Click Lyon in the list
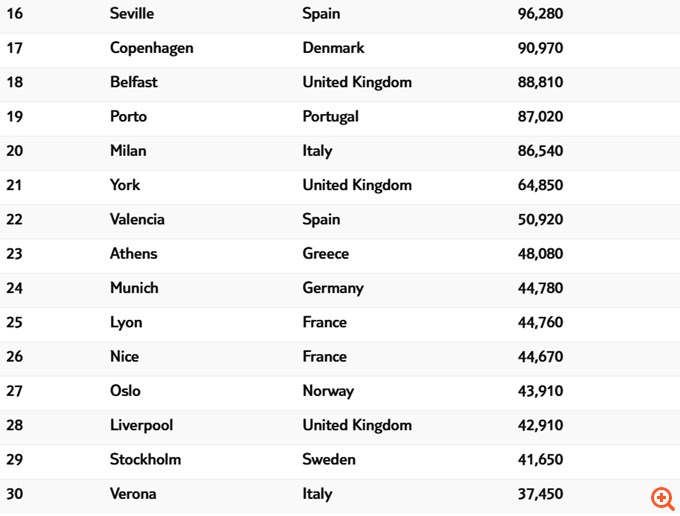The image size is (680, 516). [126, 322]
